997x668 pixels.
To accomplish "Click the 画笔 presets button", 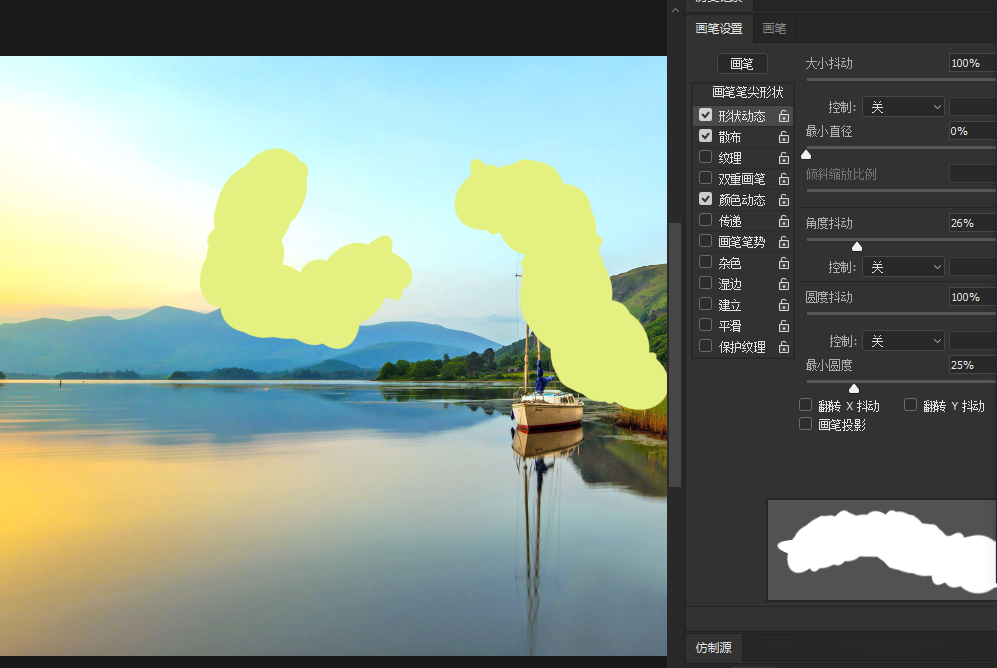I will tap(742, 64).
